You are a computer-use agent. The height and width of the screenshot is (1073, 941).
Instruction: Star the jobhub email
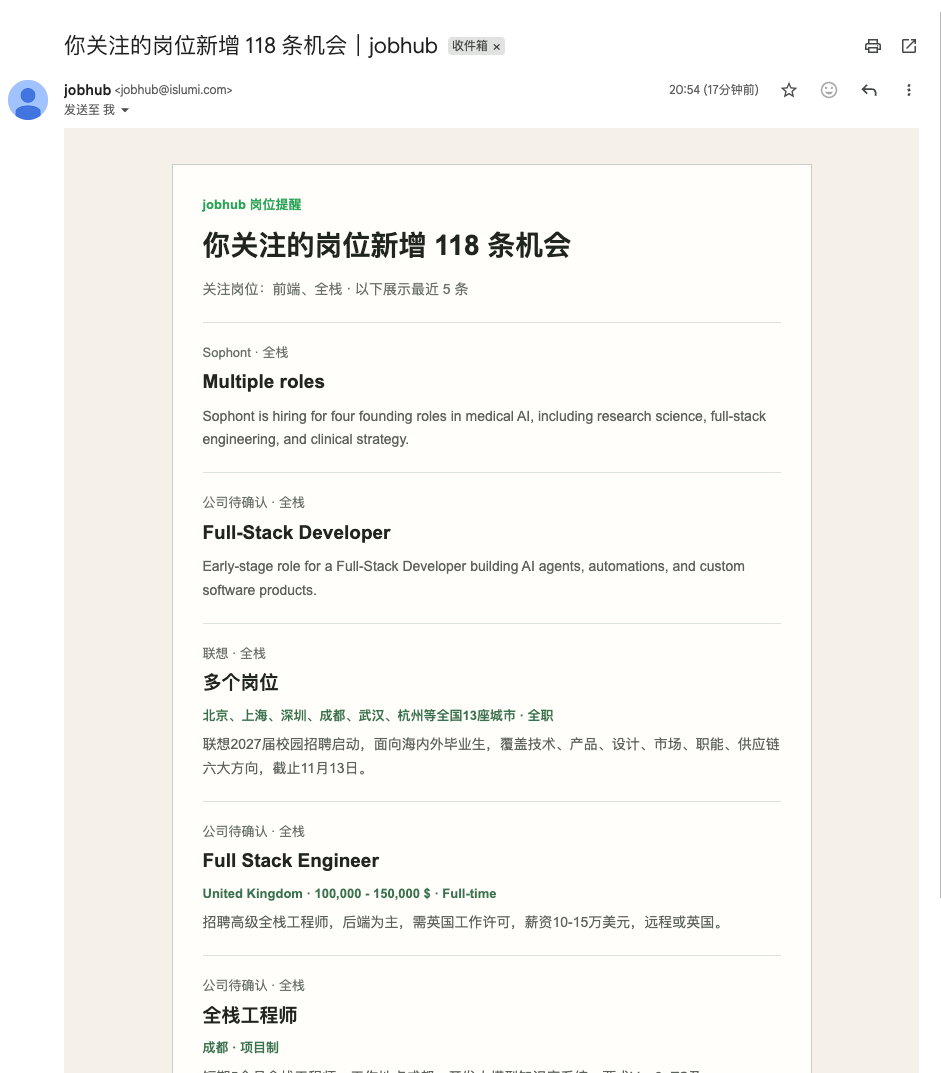click(789, 90)
